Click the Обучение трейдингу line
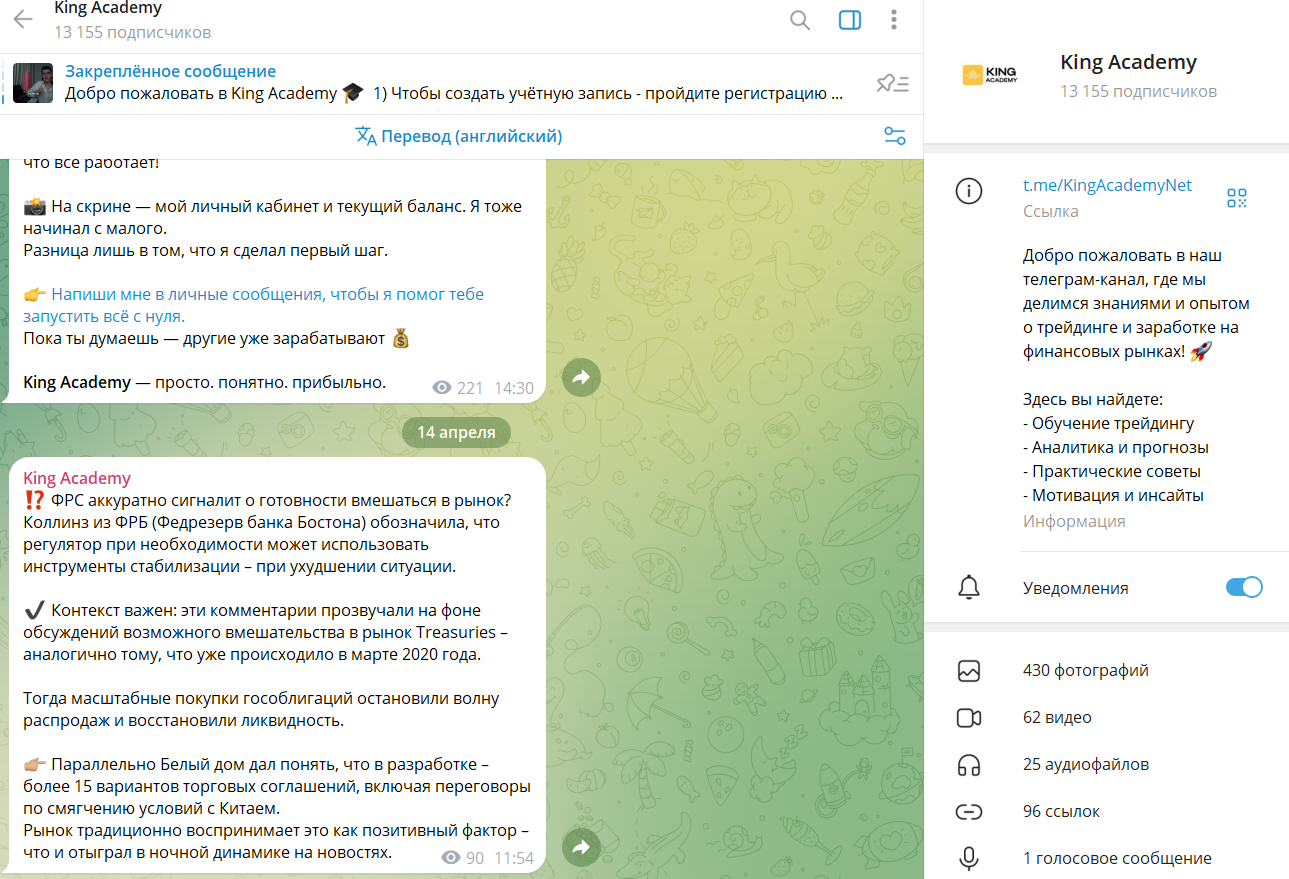Image resolution: width=1289 pixels, height=879 pixels. click(1109, 423)
